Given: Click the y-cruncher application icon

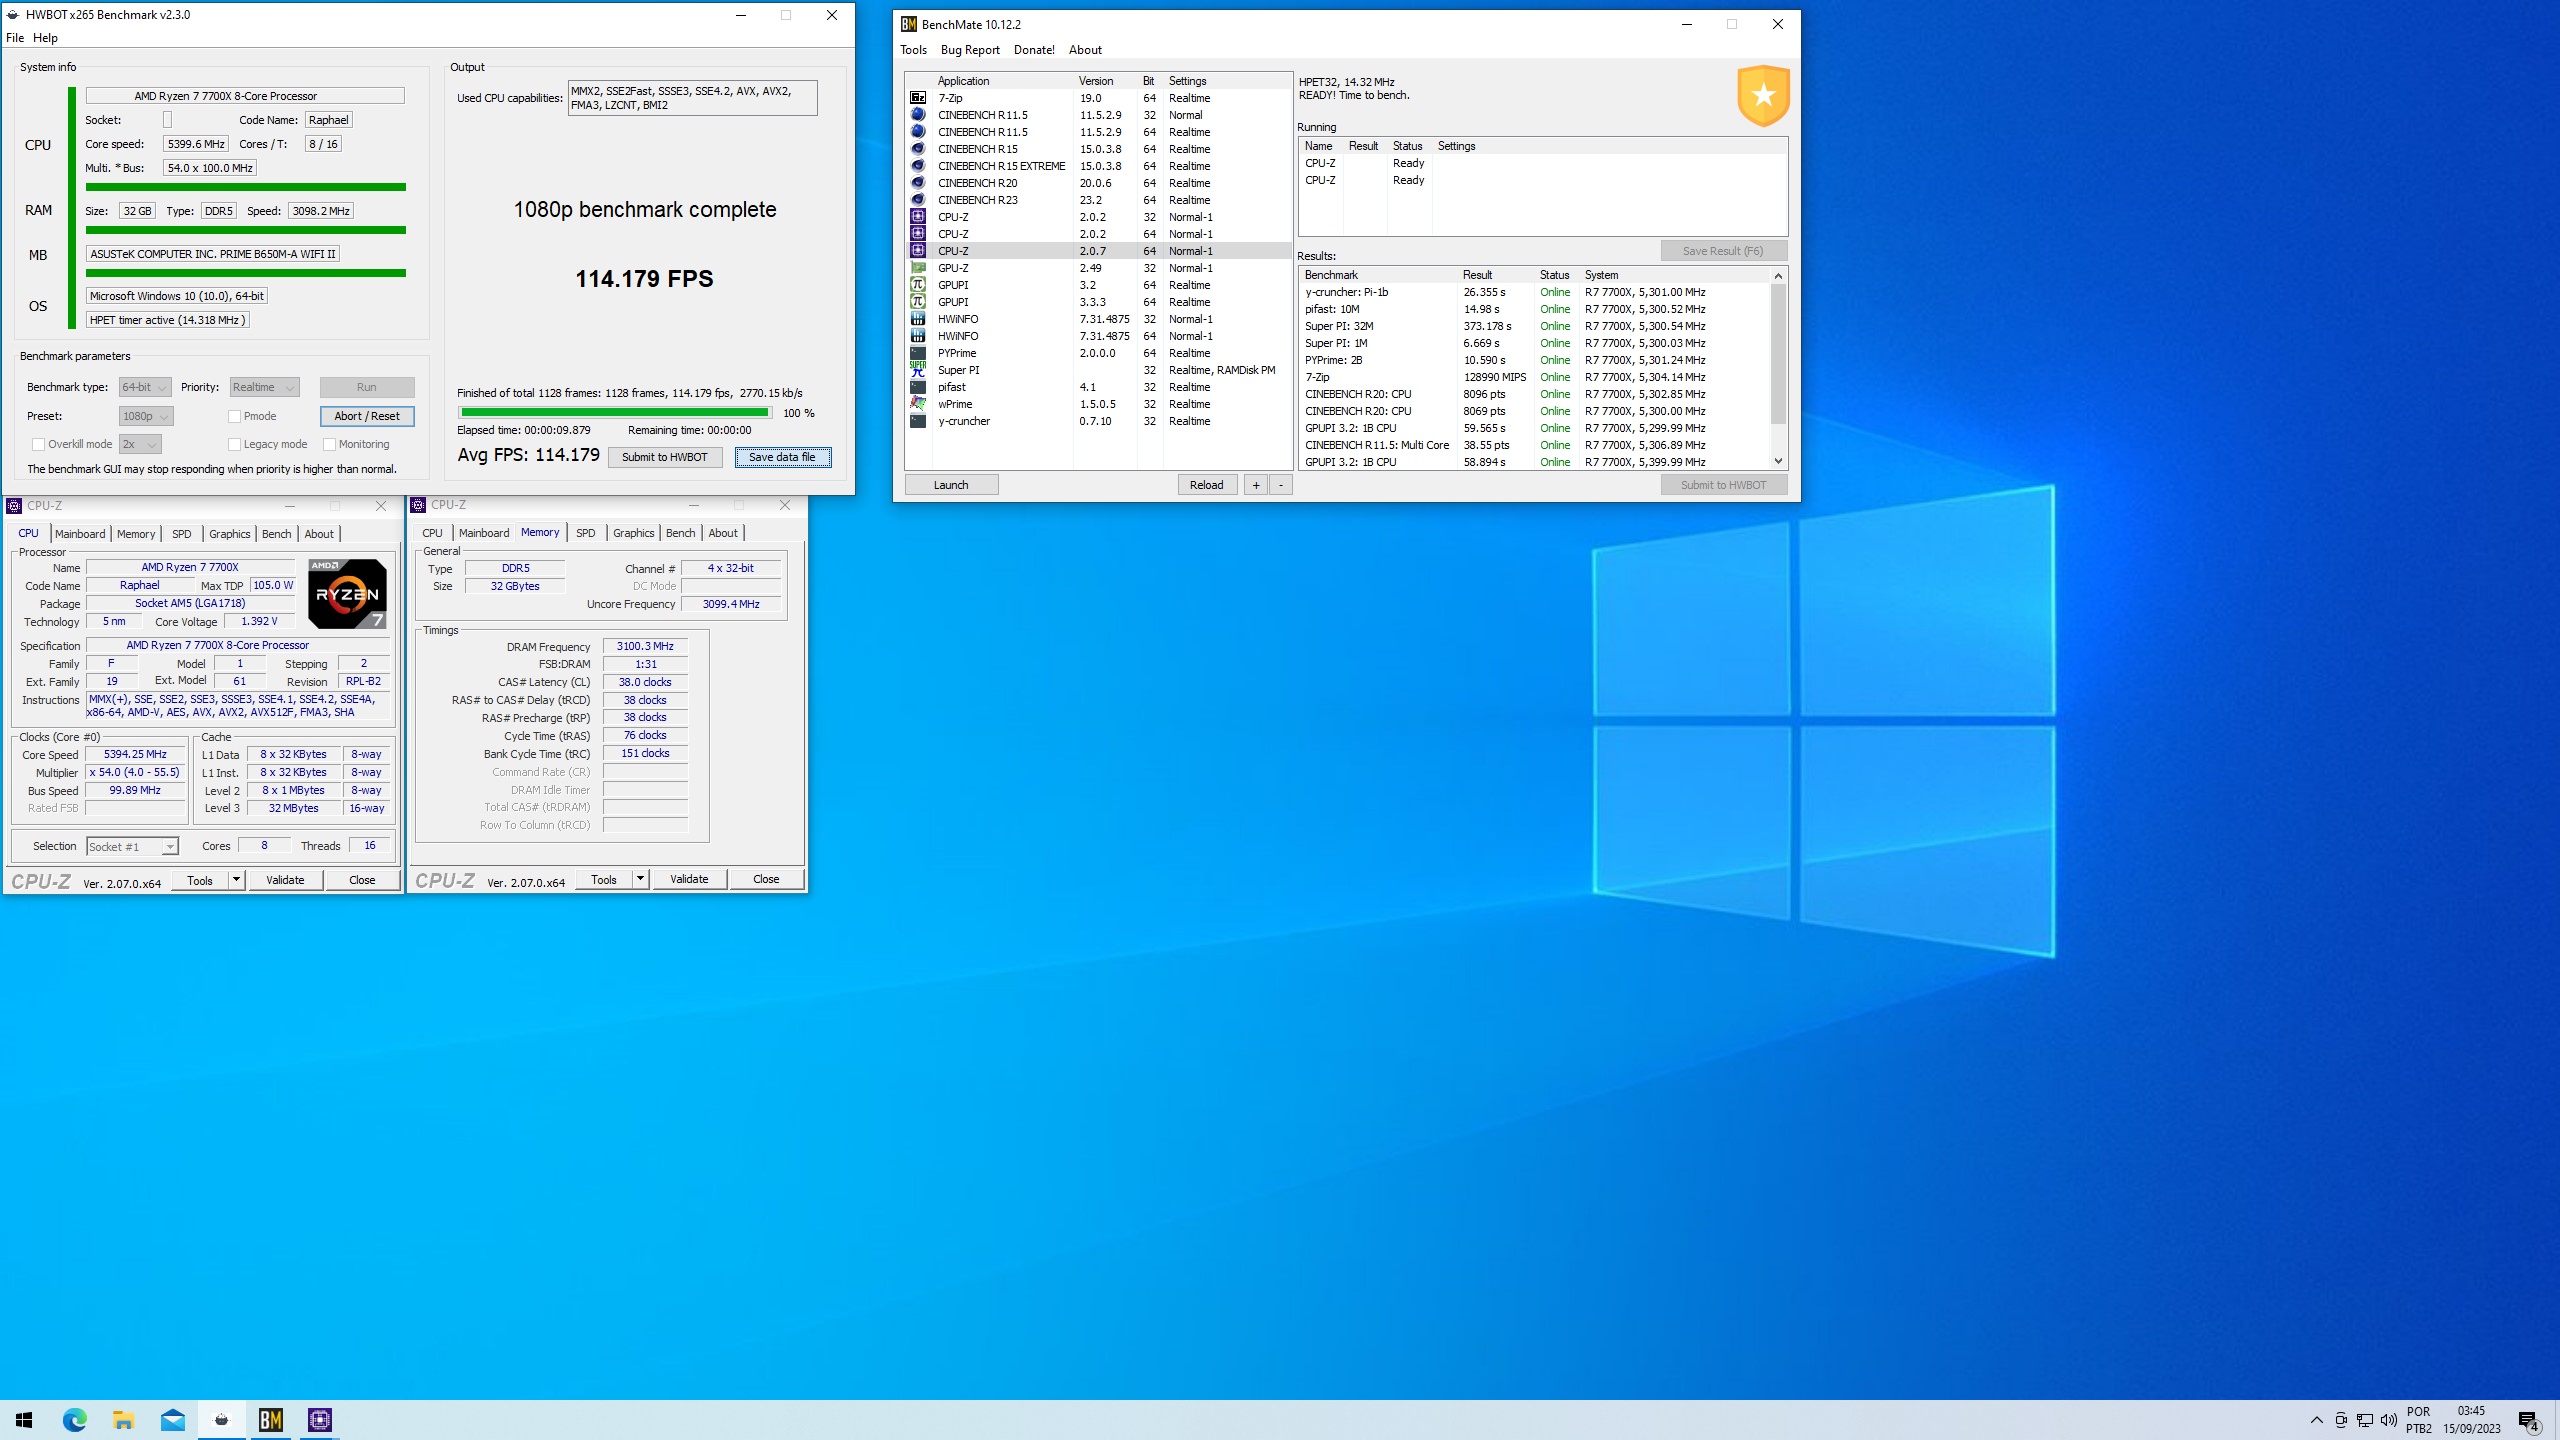Looking at the screenshot, I should click(917, 421).
